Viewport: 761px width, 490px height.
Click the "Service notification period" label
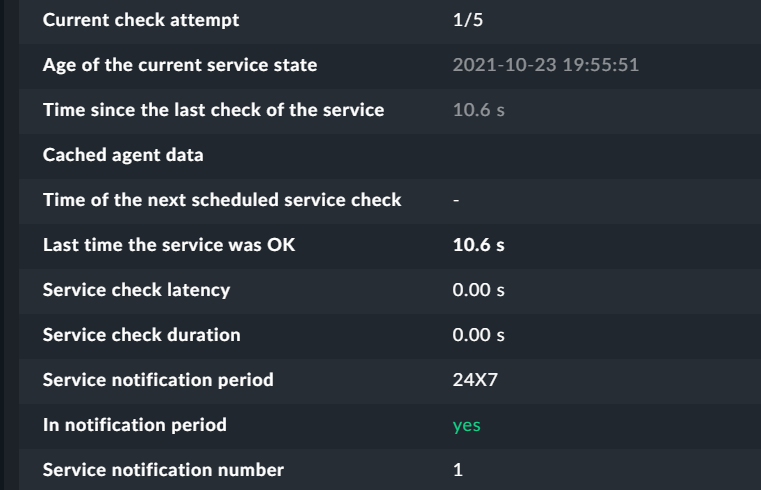(158, 380)
